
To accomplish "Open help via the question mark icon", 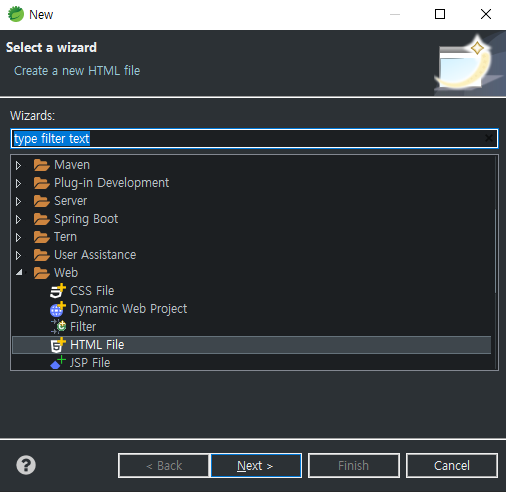I will pyautogui.click(x=26, y=465).
